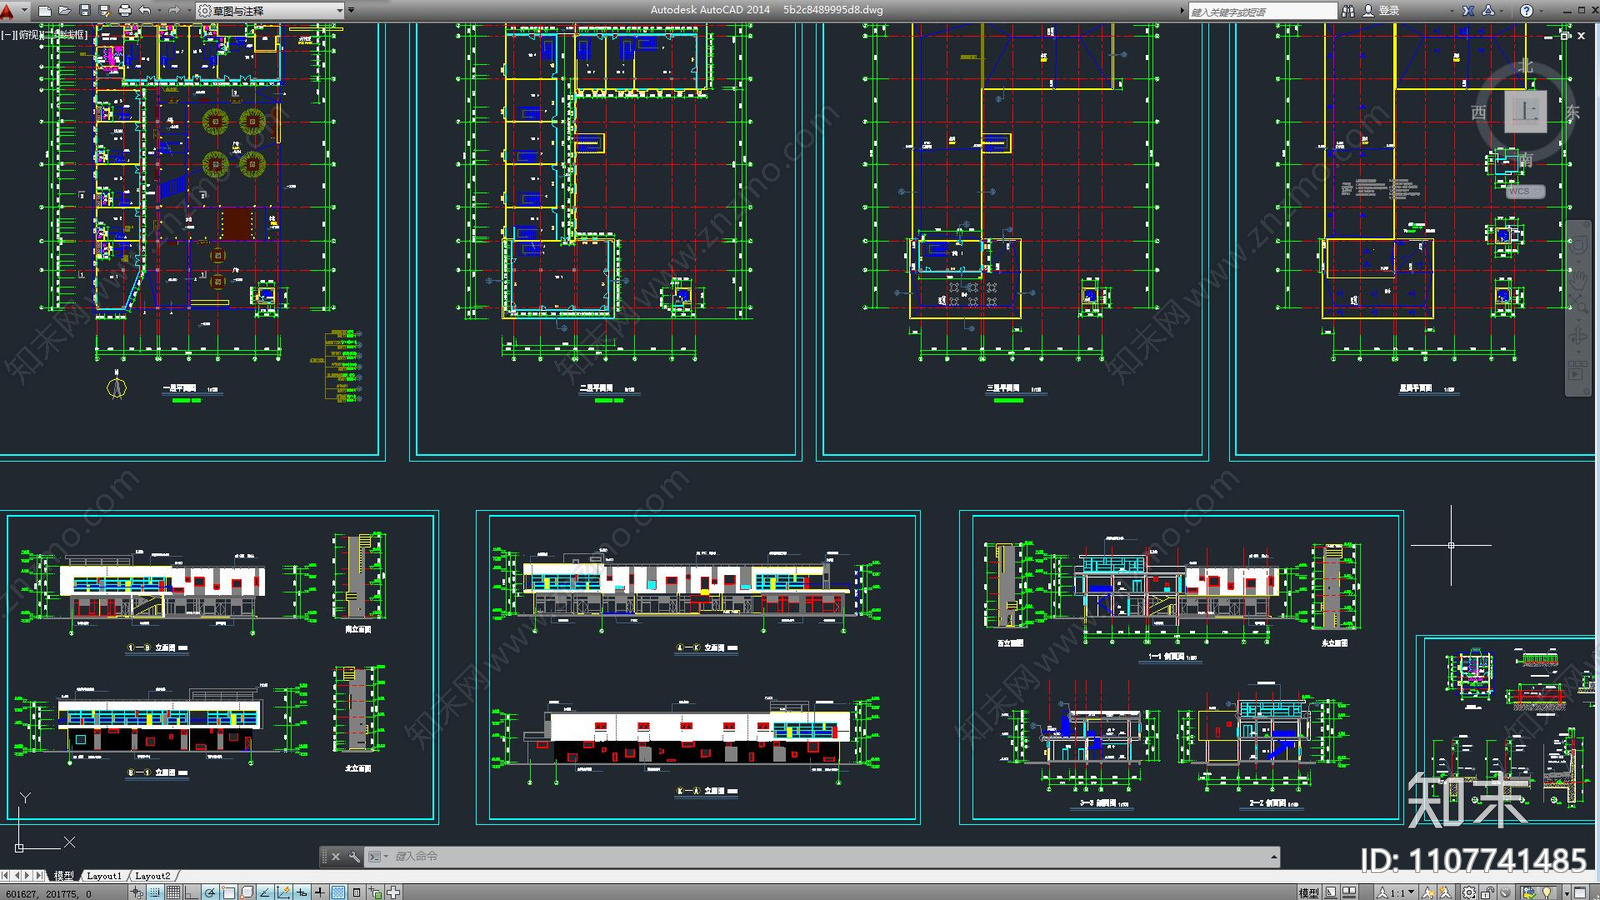The image size is (1600, 900).
Task: Save the drawing with the floppy disk icon
Action: click(x=85, y=10)
